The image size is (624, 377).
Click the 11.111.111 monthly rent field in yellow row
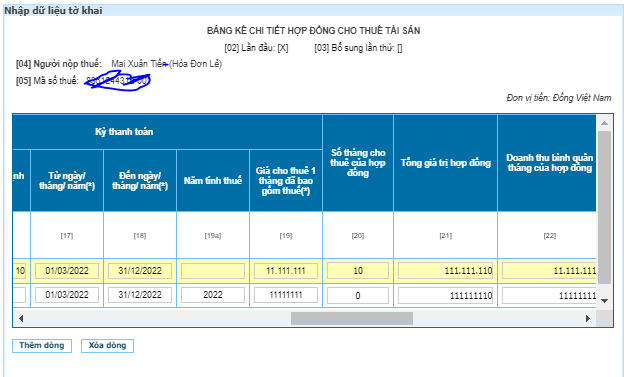(x=286, y=271)
